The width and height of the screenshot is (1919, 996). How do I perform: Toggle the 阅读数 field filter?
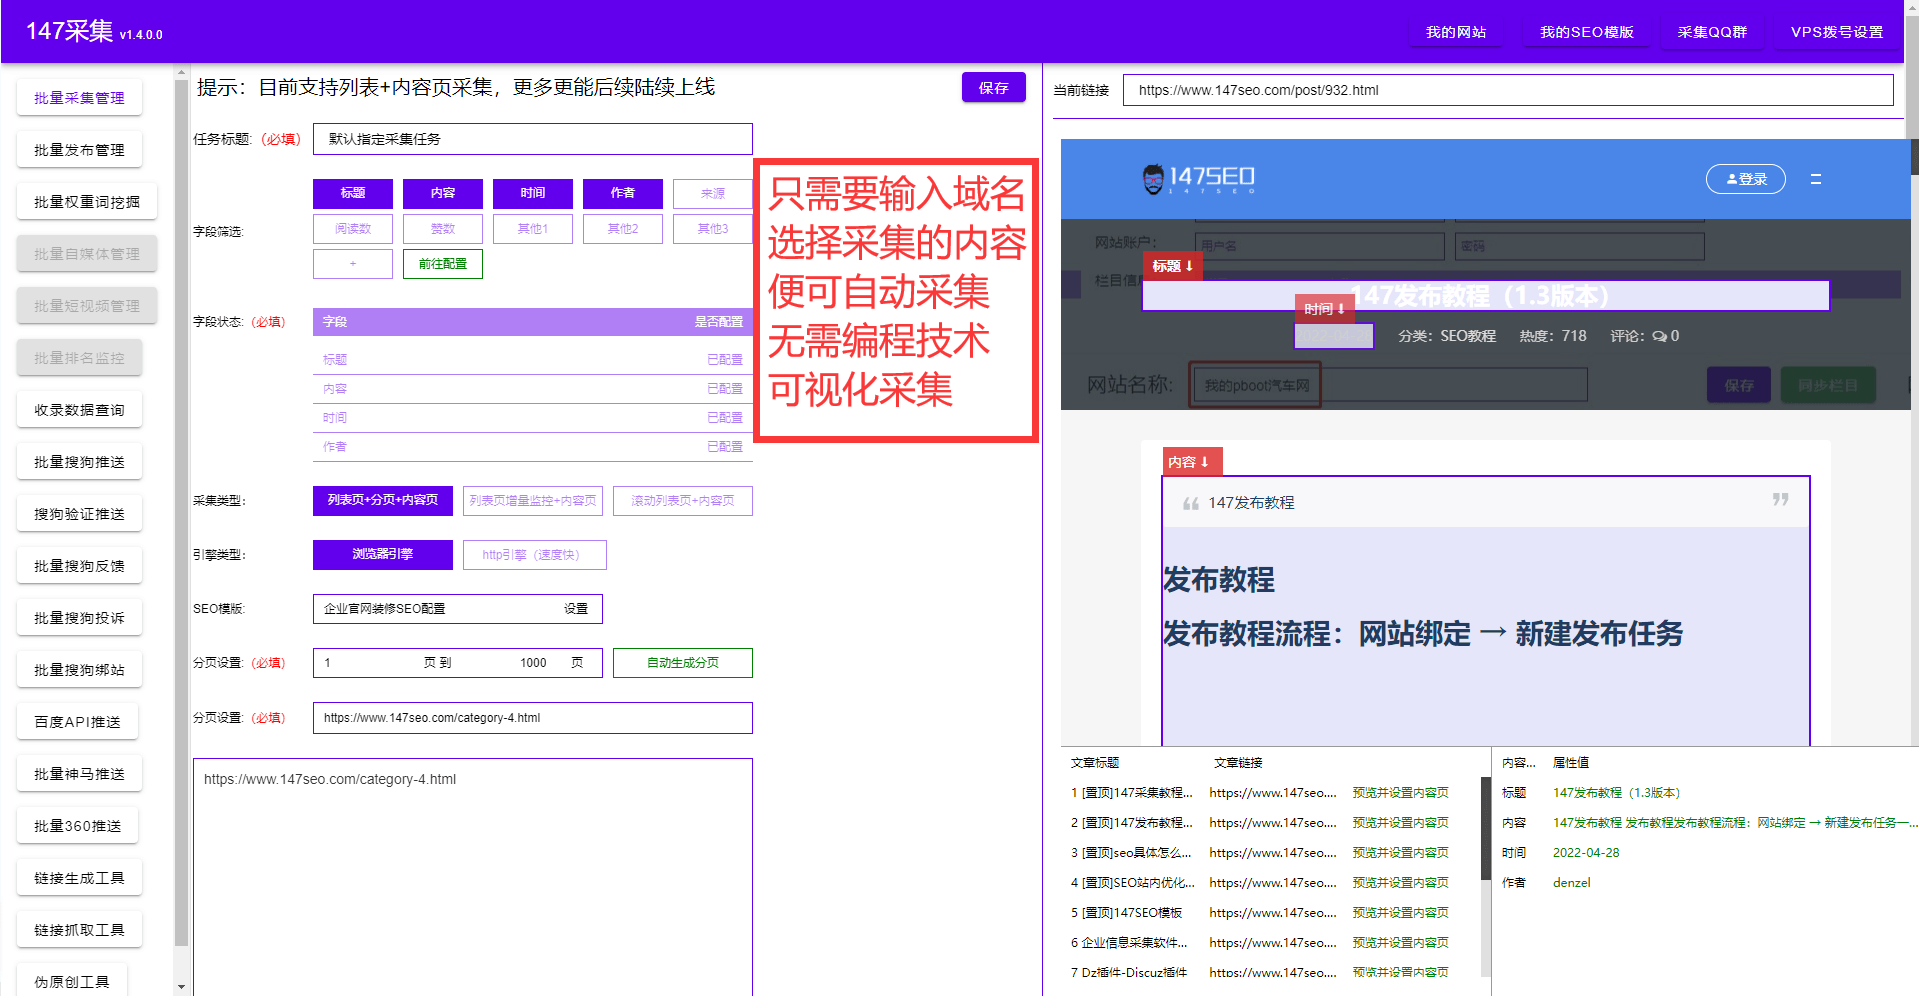point(352,228)
